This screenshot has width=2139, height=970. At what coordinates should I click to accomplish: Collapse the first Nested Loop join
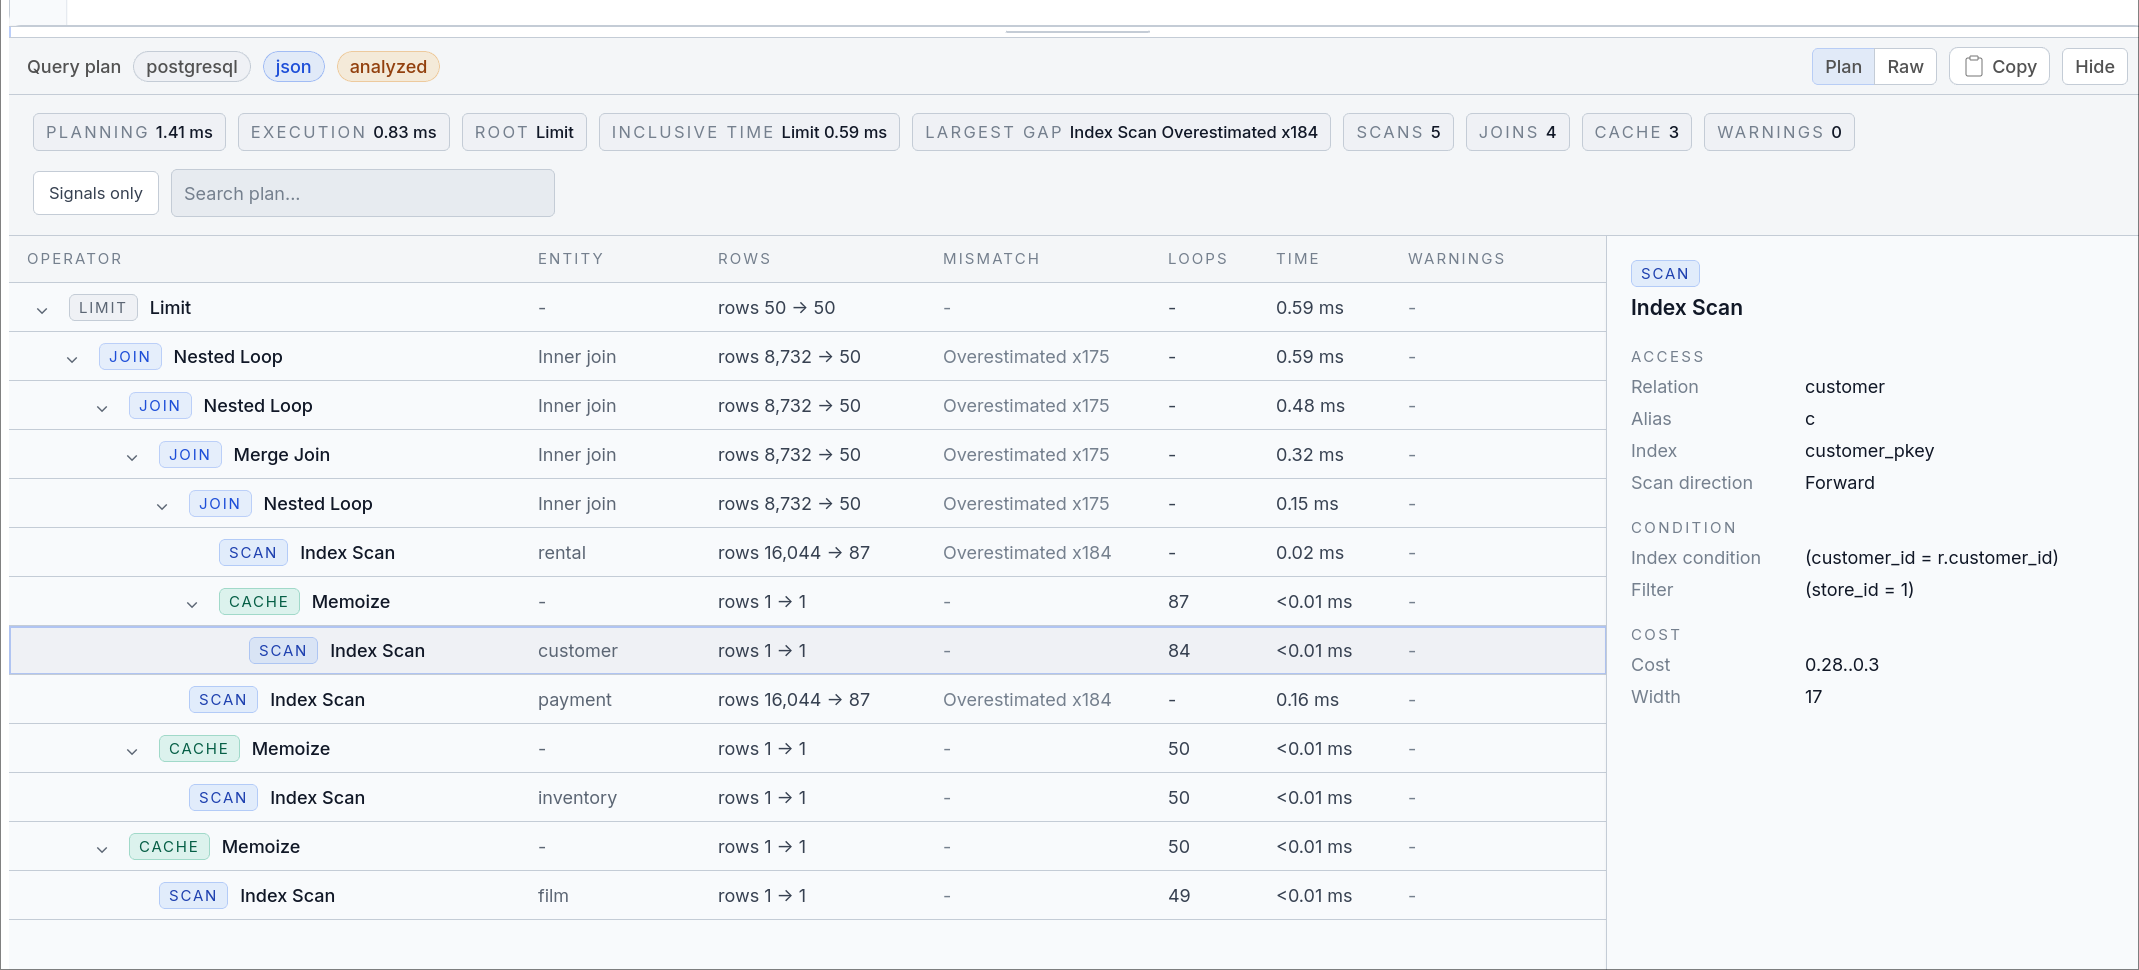click(x=72, y=358)
